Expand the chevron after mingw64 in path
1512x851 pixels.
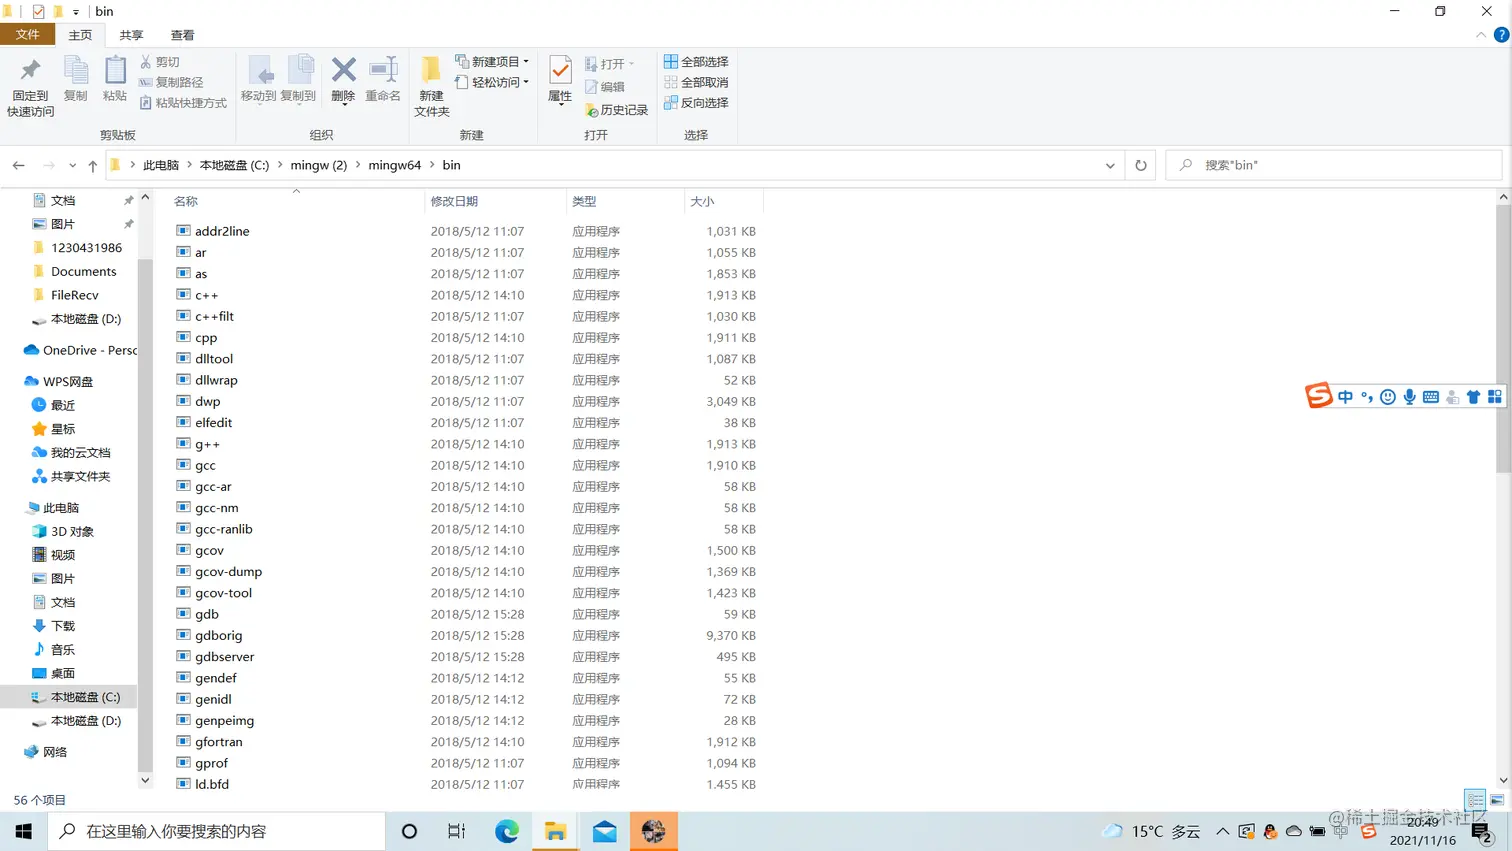pos(433,165)
